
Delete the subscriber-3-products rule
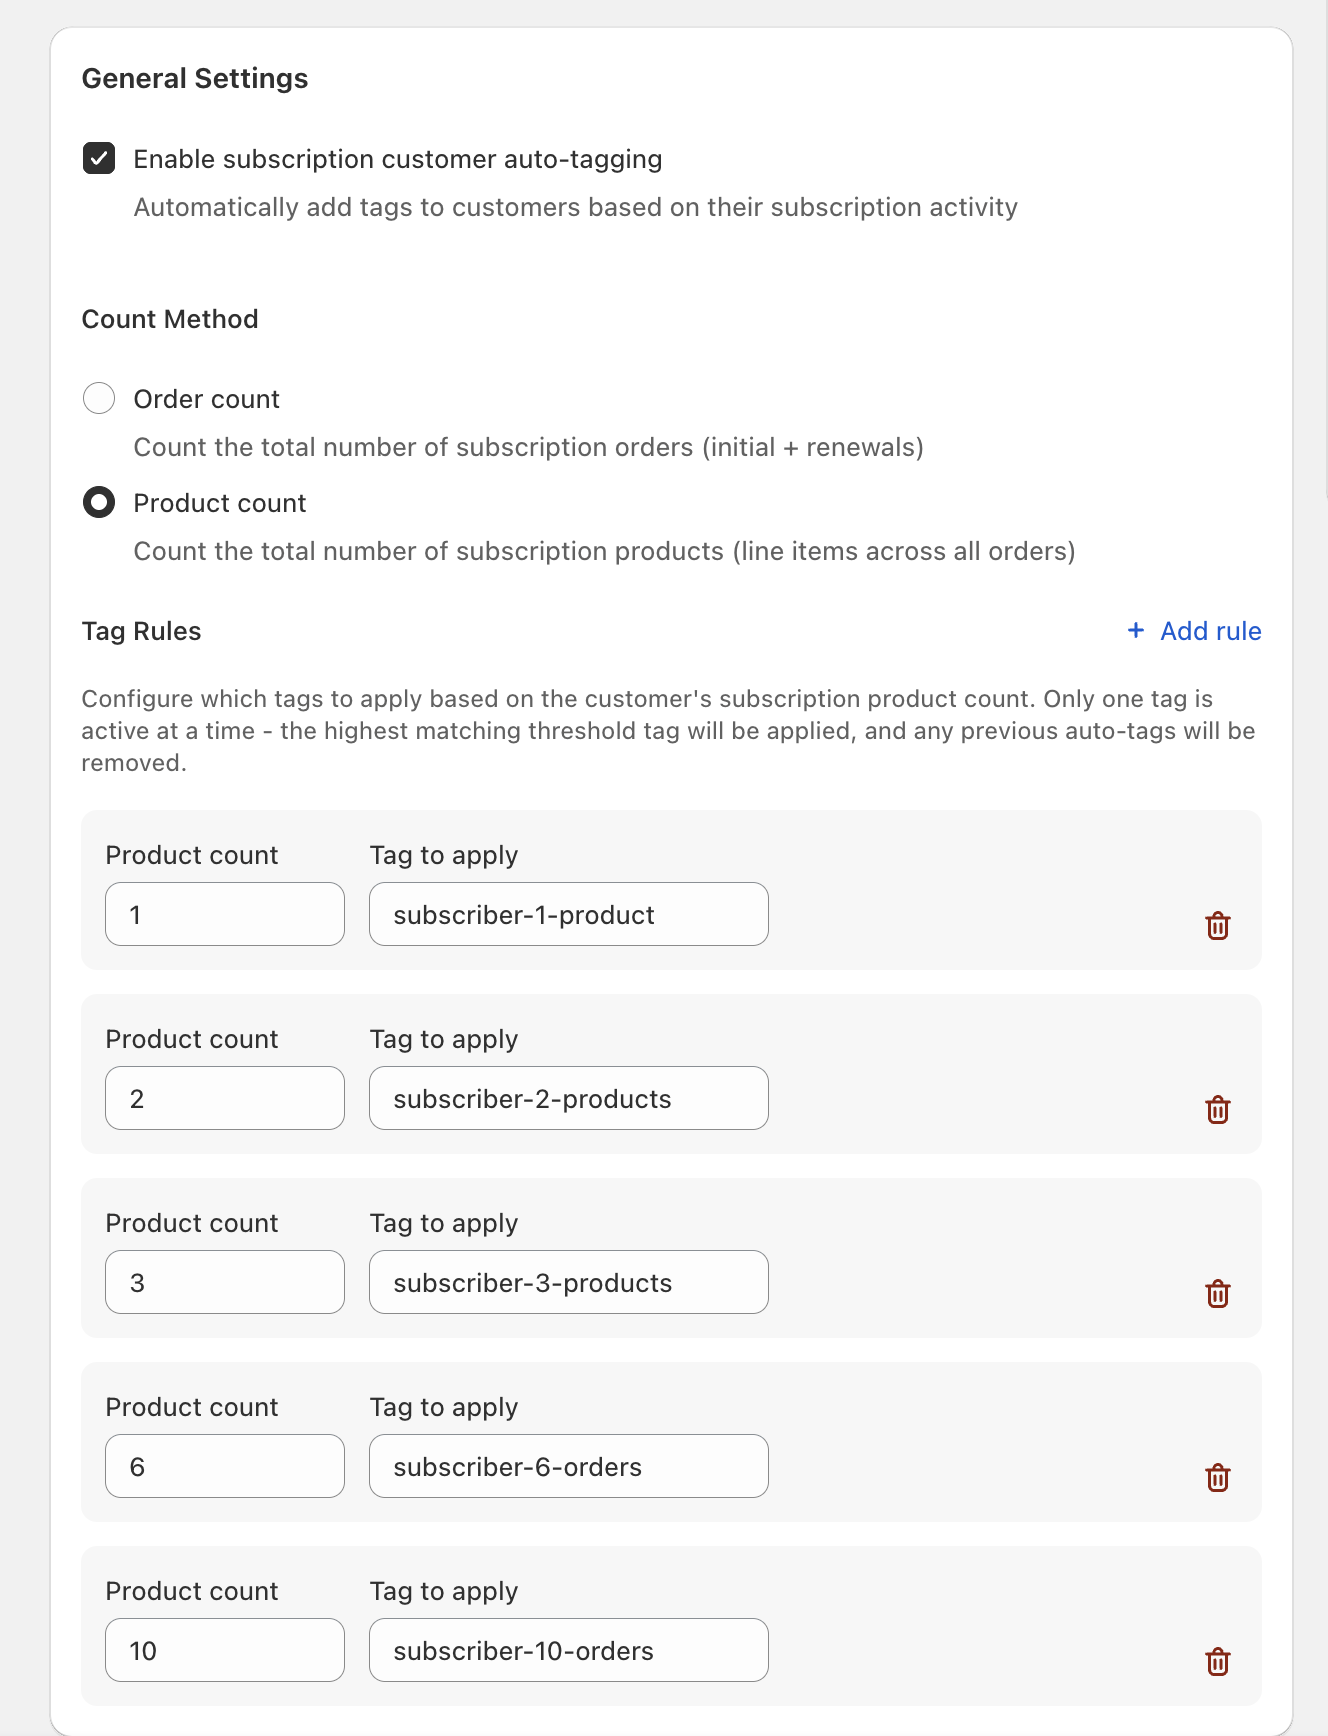(x=1218, y=1294)
